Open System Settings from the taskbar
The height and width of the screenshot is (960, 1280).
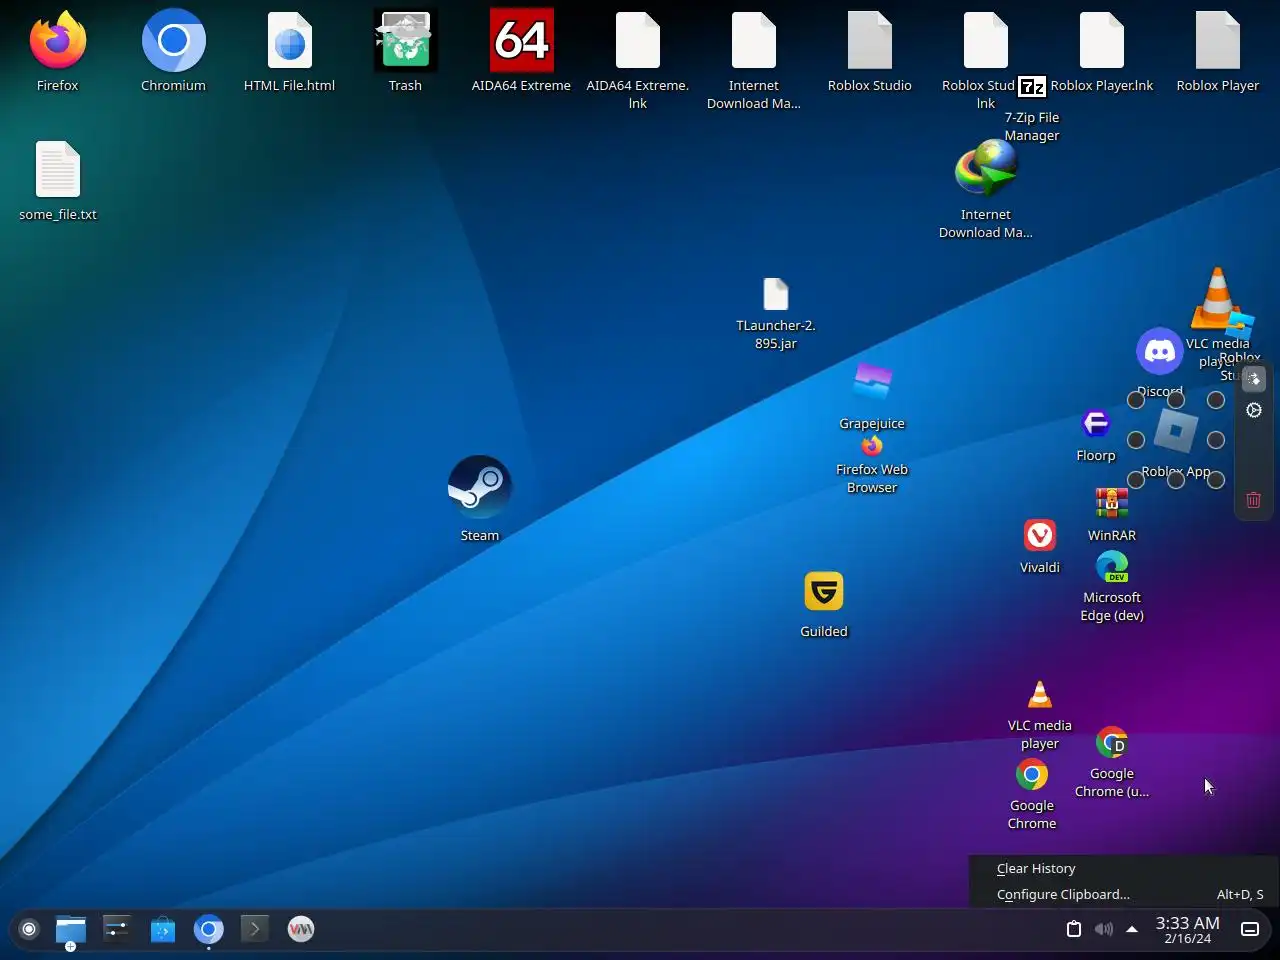click(117, 929)
